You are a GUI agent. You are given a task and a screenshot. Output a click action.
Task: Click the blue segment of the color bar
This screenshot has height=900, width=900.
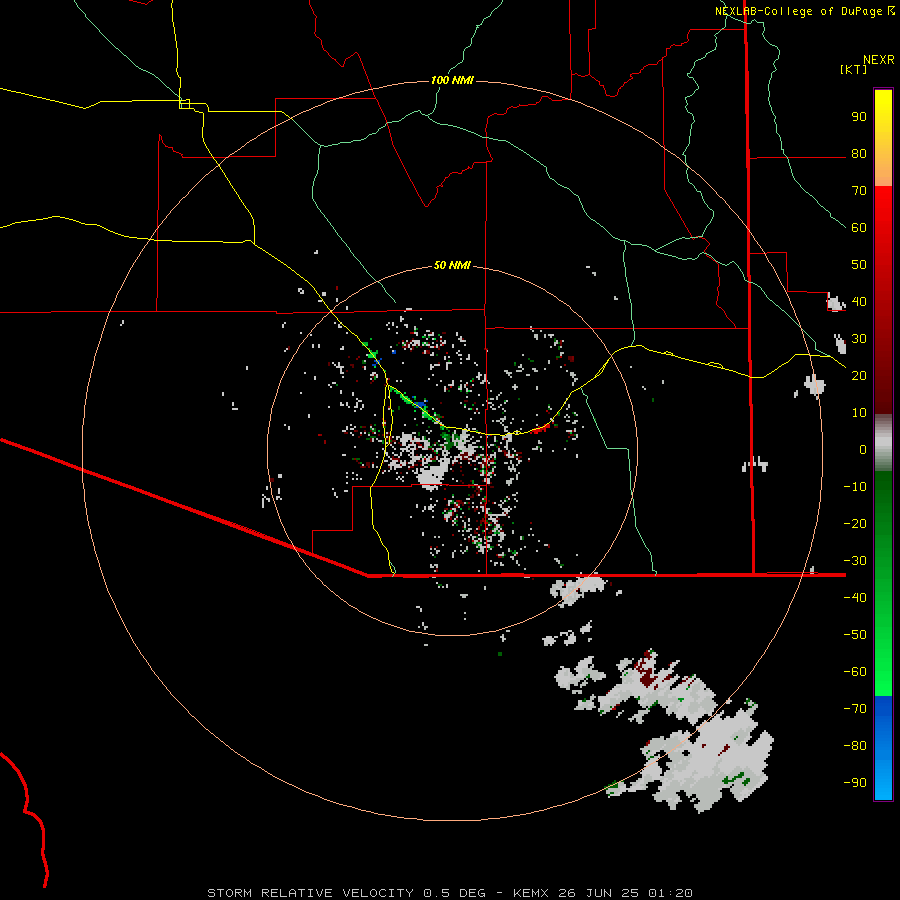click(883, 748)
